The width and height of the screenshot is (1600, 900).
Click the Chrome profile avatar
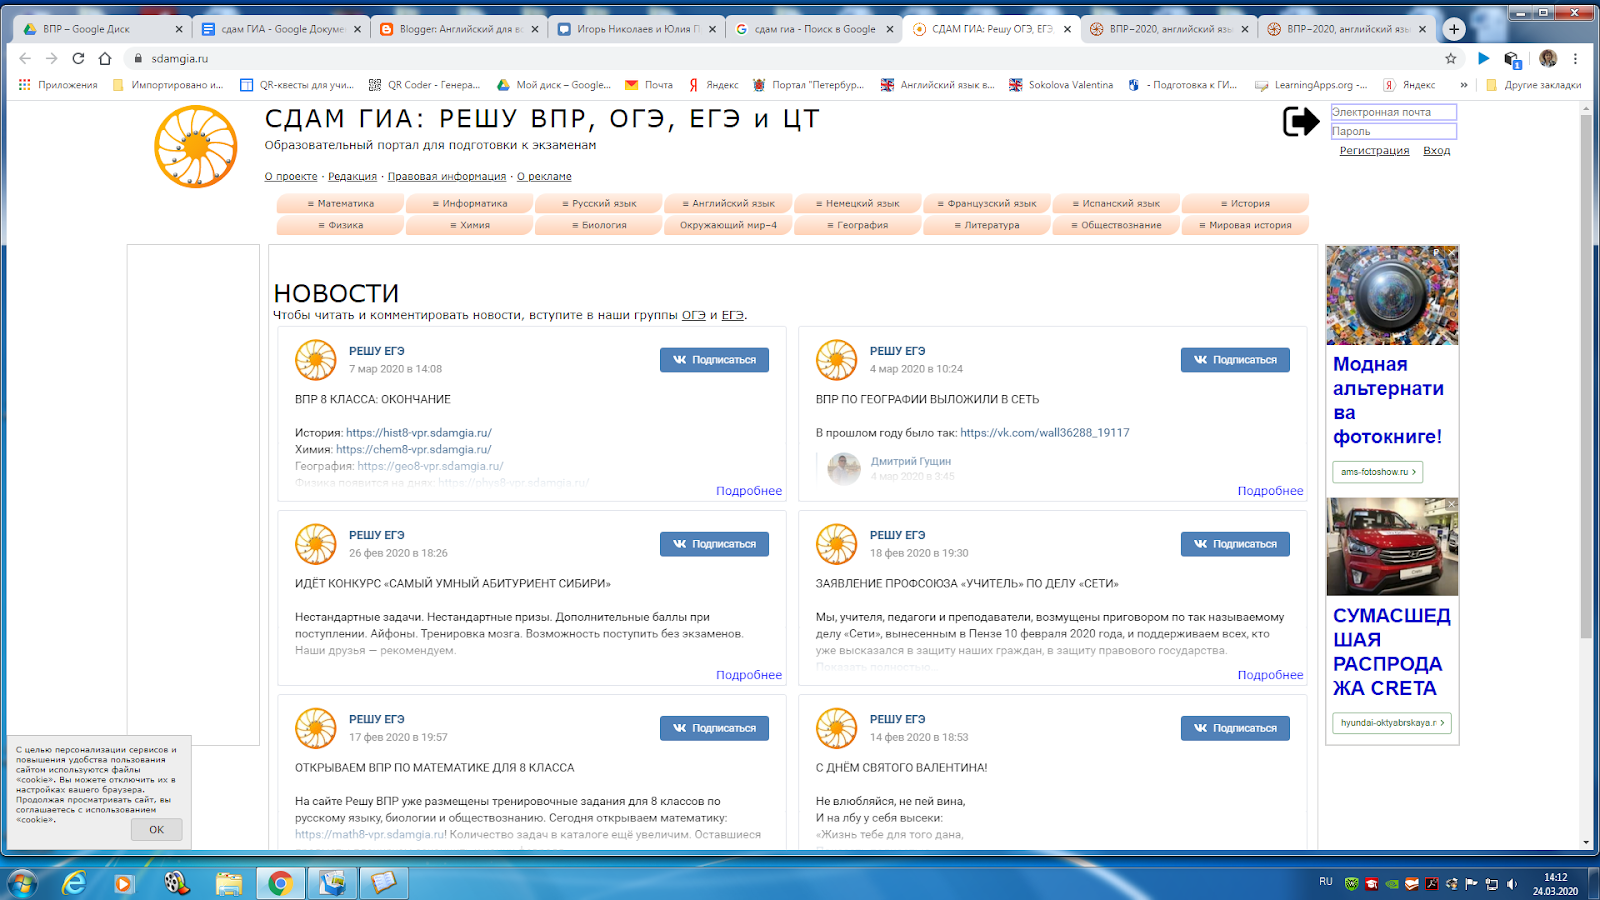coord(1548,58)
